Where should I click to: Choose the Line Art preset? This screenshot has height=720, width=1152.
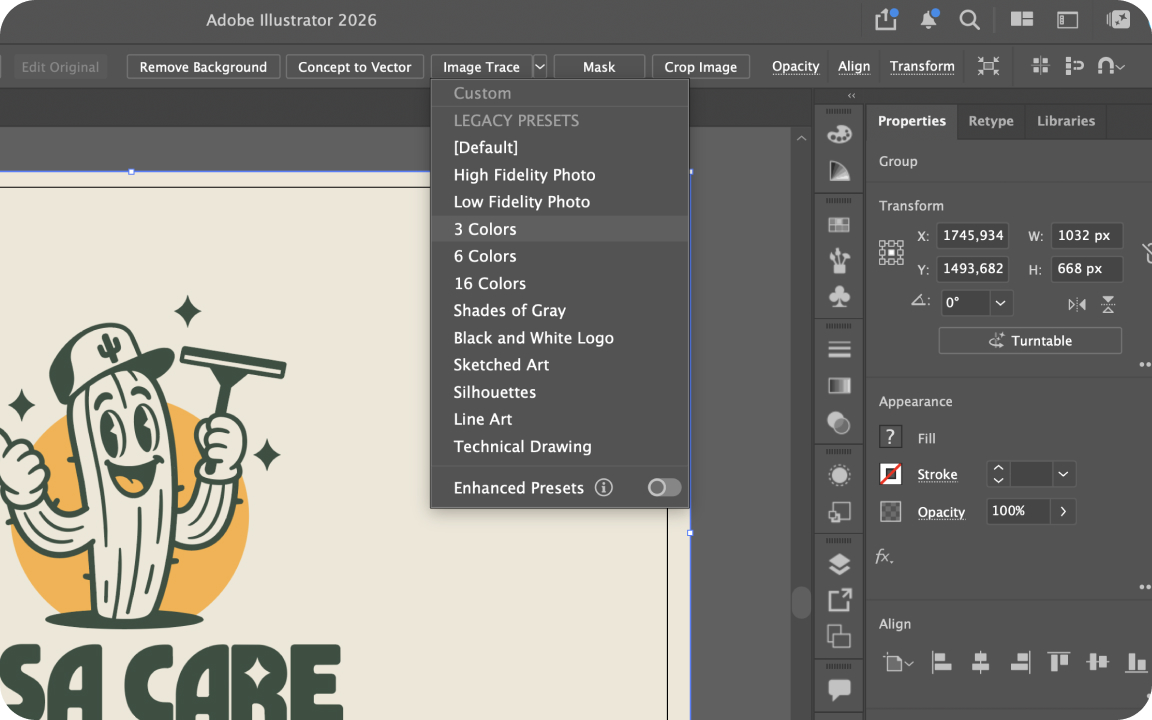(x=560, y=420)
